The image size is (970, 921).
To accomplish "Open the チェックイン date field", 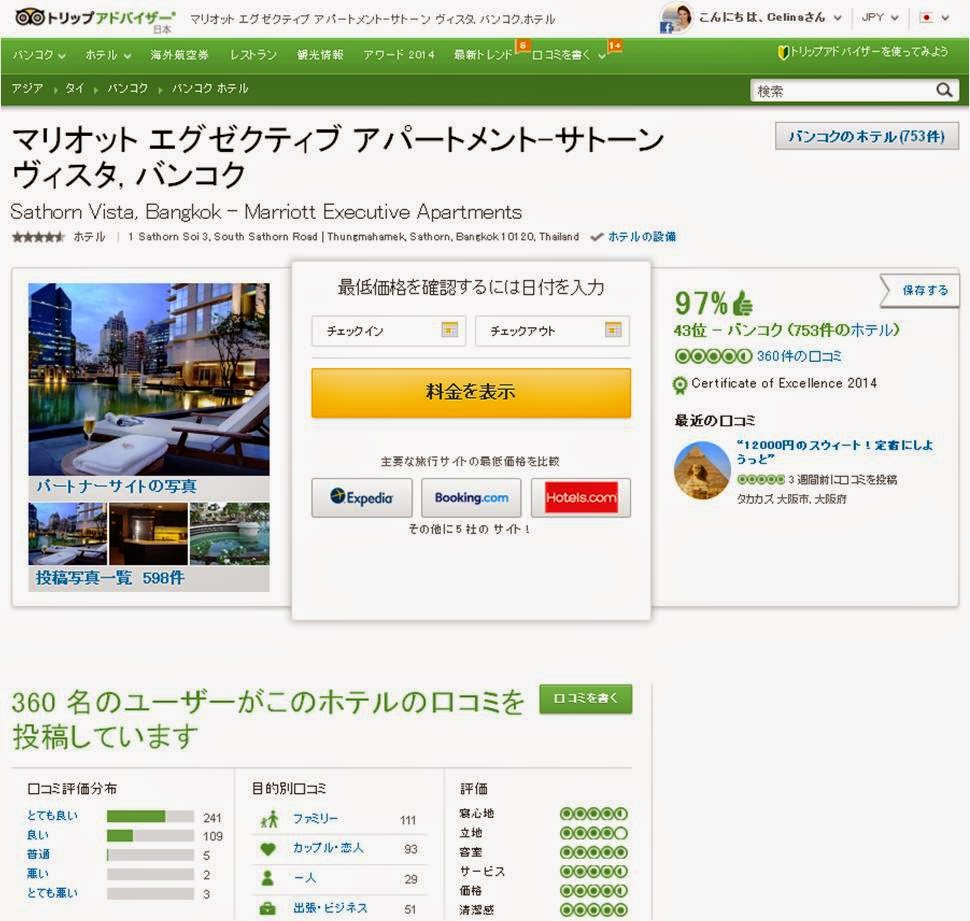I will (388, 330).
